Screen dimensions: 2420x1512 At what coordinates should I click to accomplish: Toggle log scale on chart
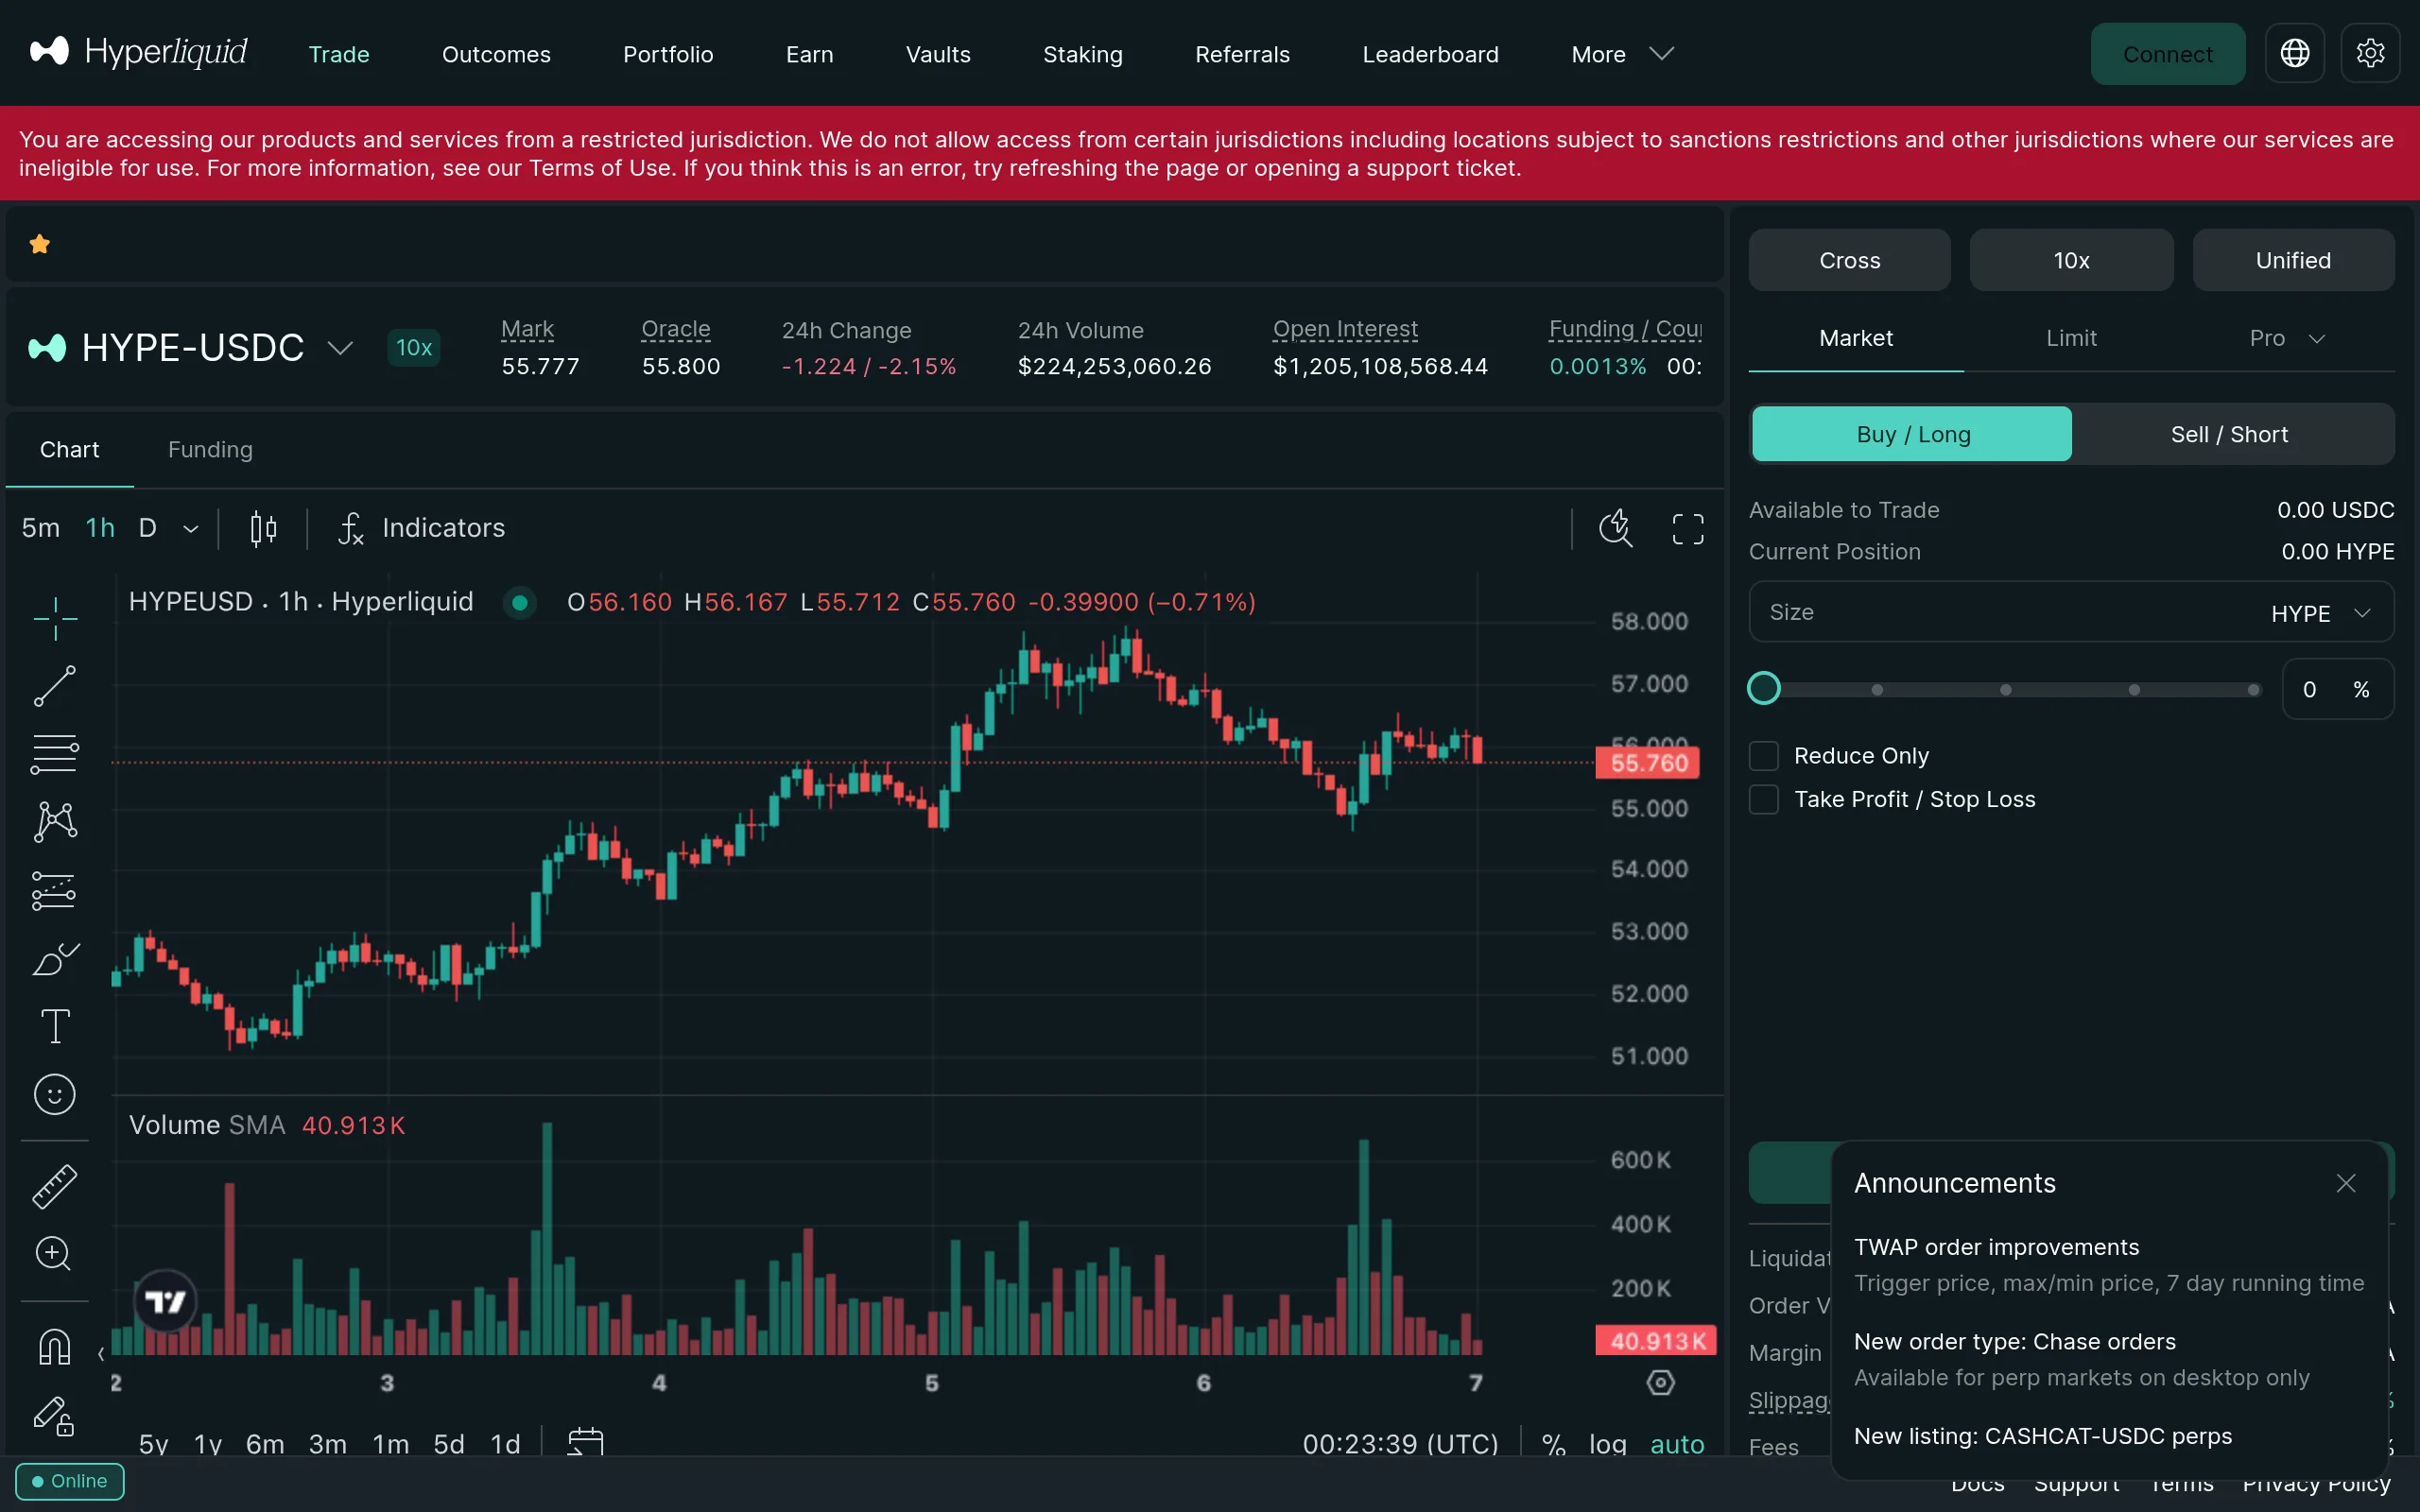click(1607, 1444)
